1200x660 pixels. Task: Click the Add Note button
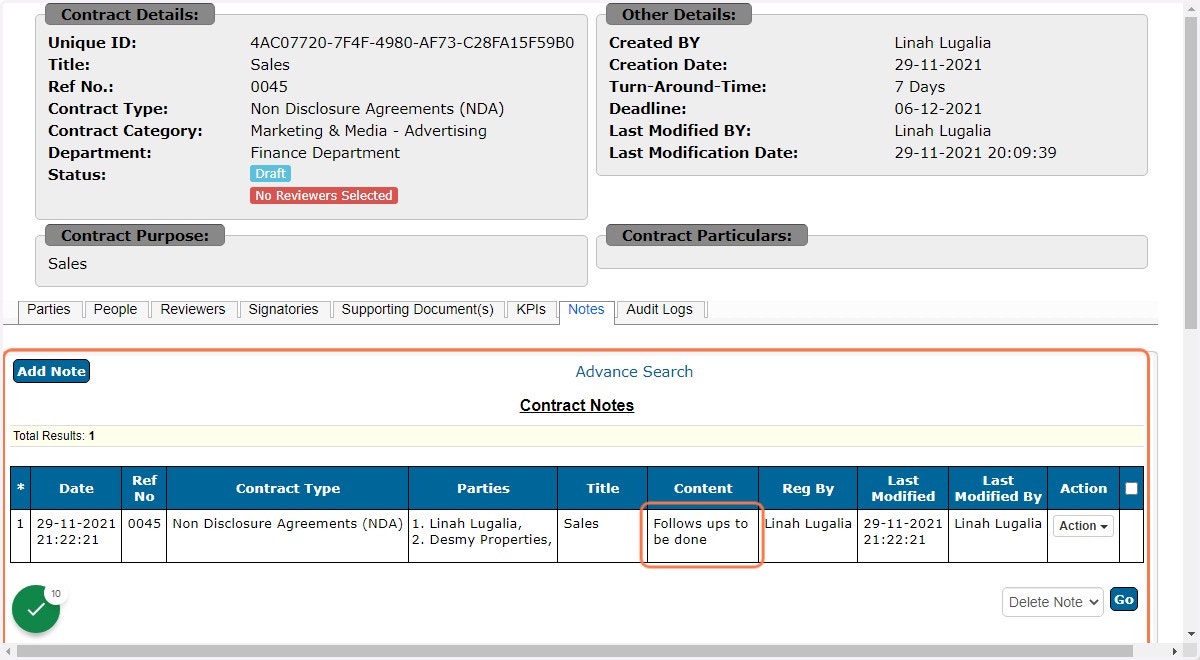pos(52,371)
